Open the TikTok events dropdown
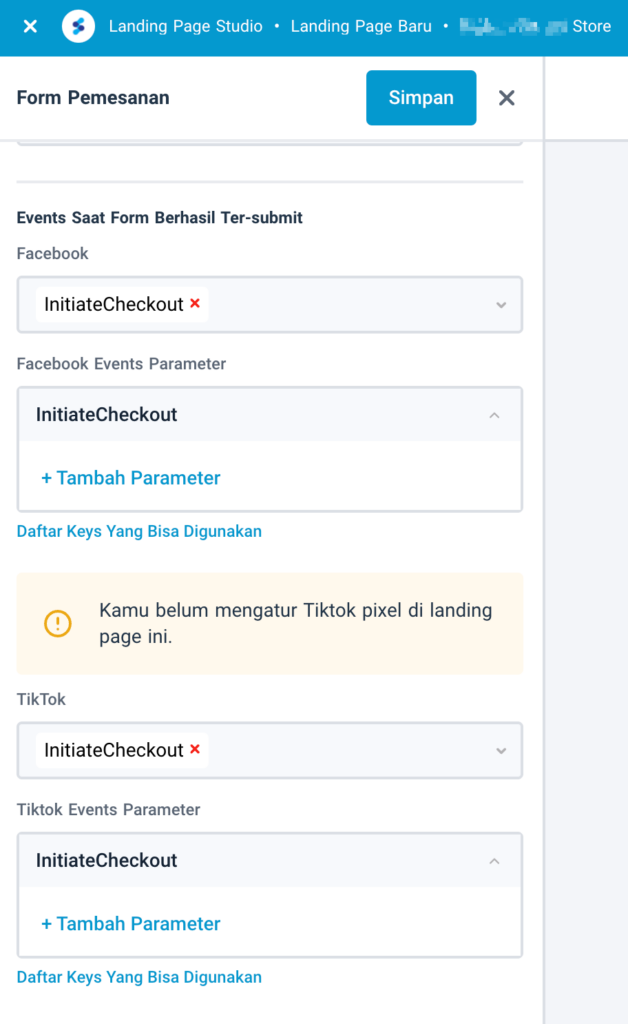This screenshot has width=628, height=1024. [x=500, y=751]
